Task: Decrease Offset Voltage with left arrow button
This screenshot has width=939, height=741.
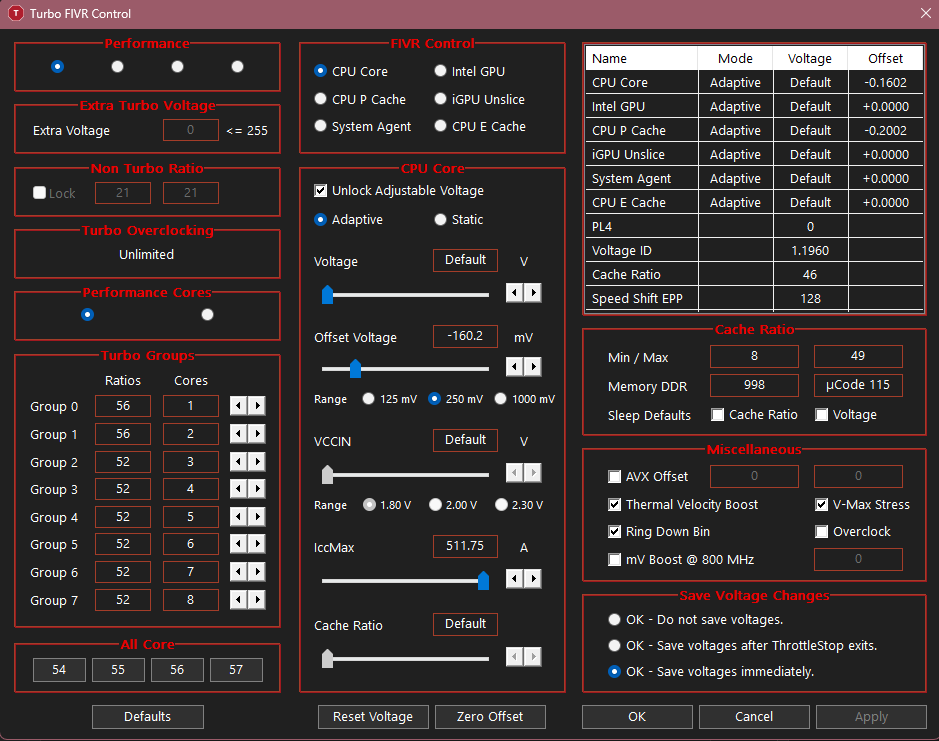Action: click(x=515, y=367)
